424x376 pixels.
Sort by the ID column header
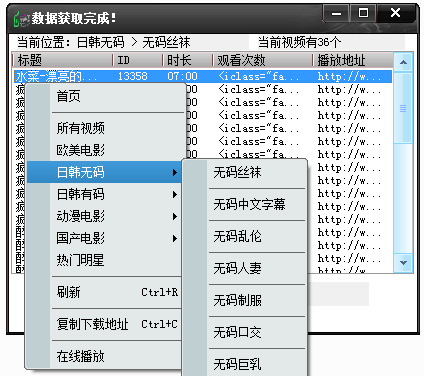click(x=137, y=60)
